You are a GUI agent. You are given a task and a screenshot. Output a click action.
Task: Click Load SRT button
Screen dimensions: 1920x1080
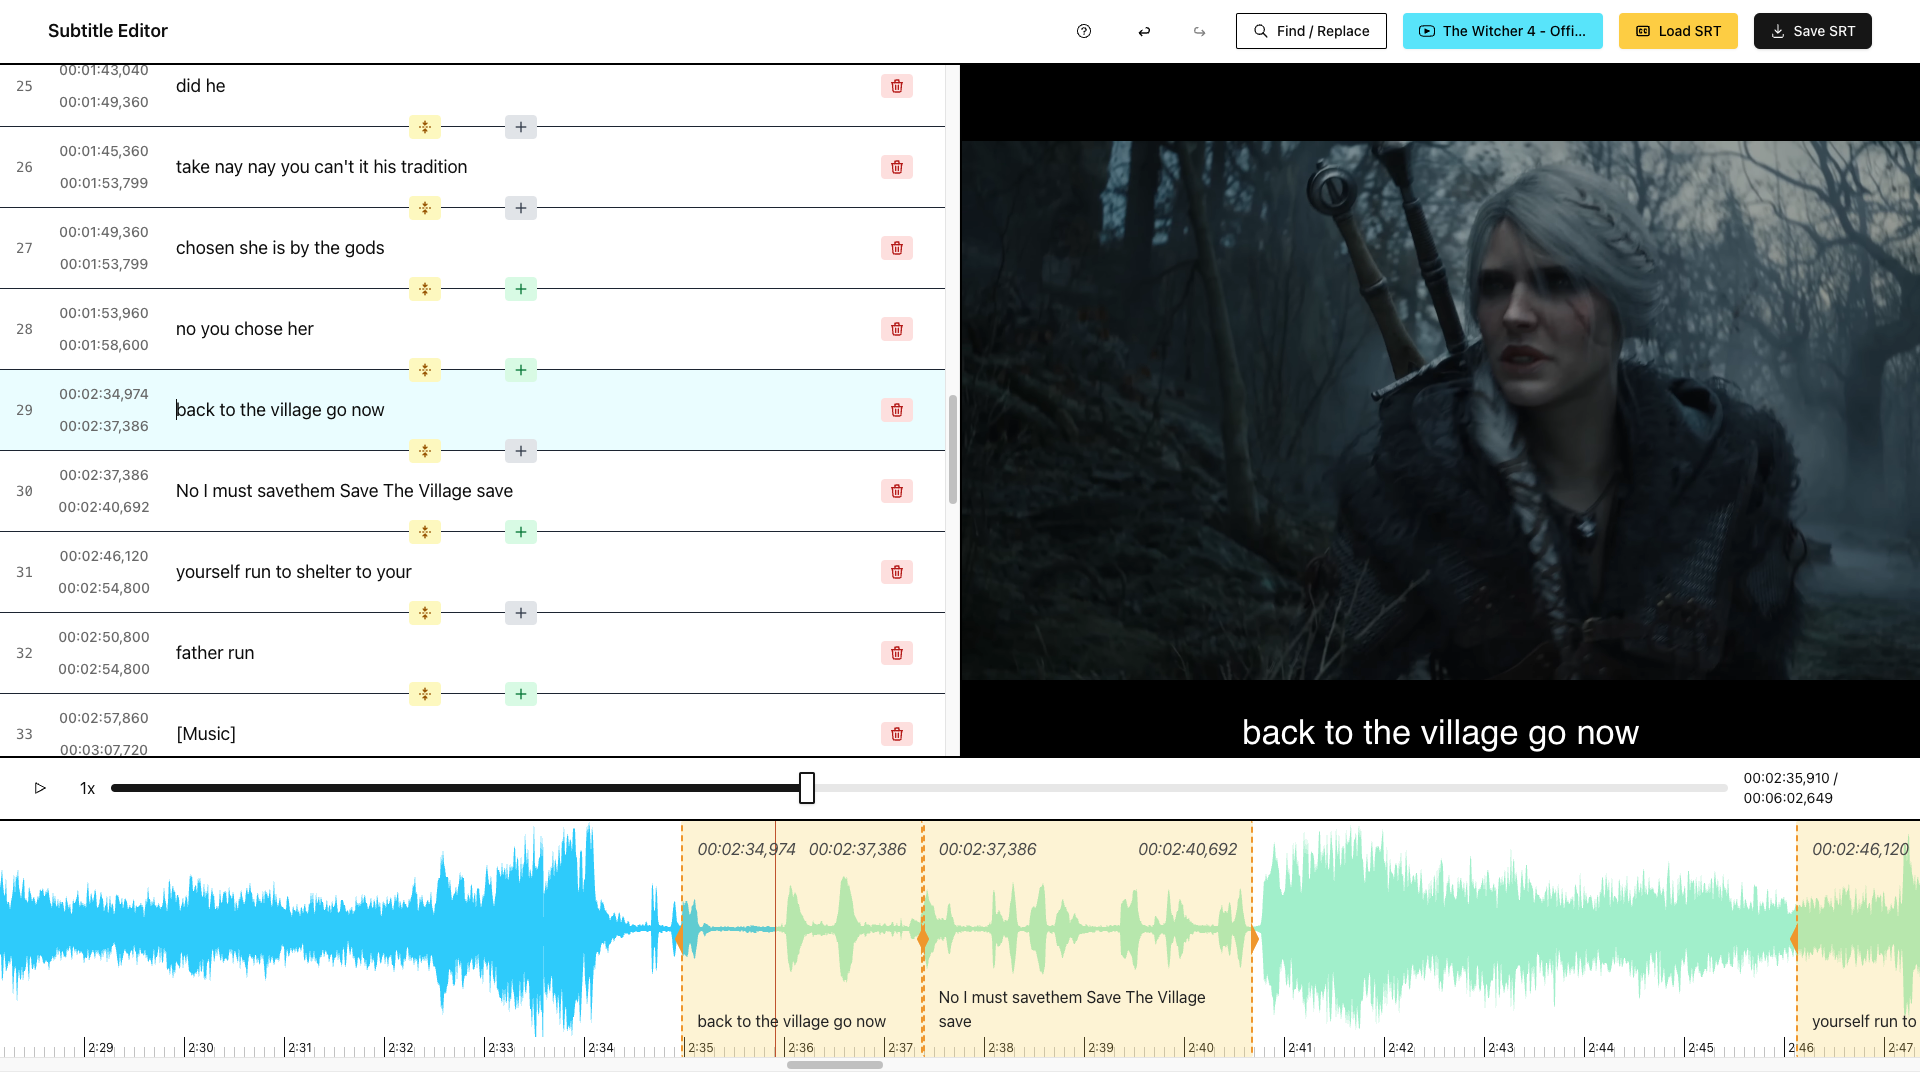click(1678, 31)
